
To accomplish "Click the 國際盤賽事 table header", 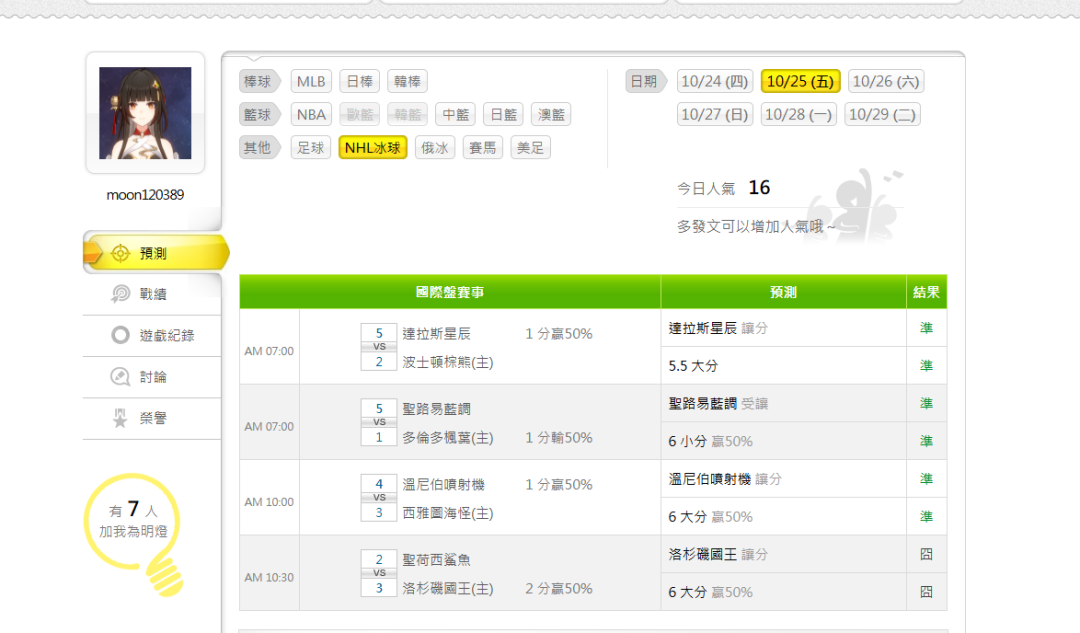I will pos(450,292).
